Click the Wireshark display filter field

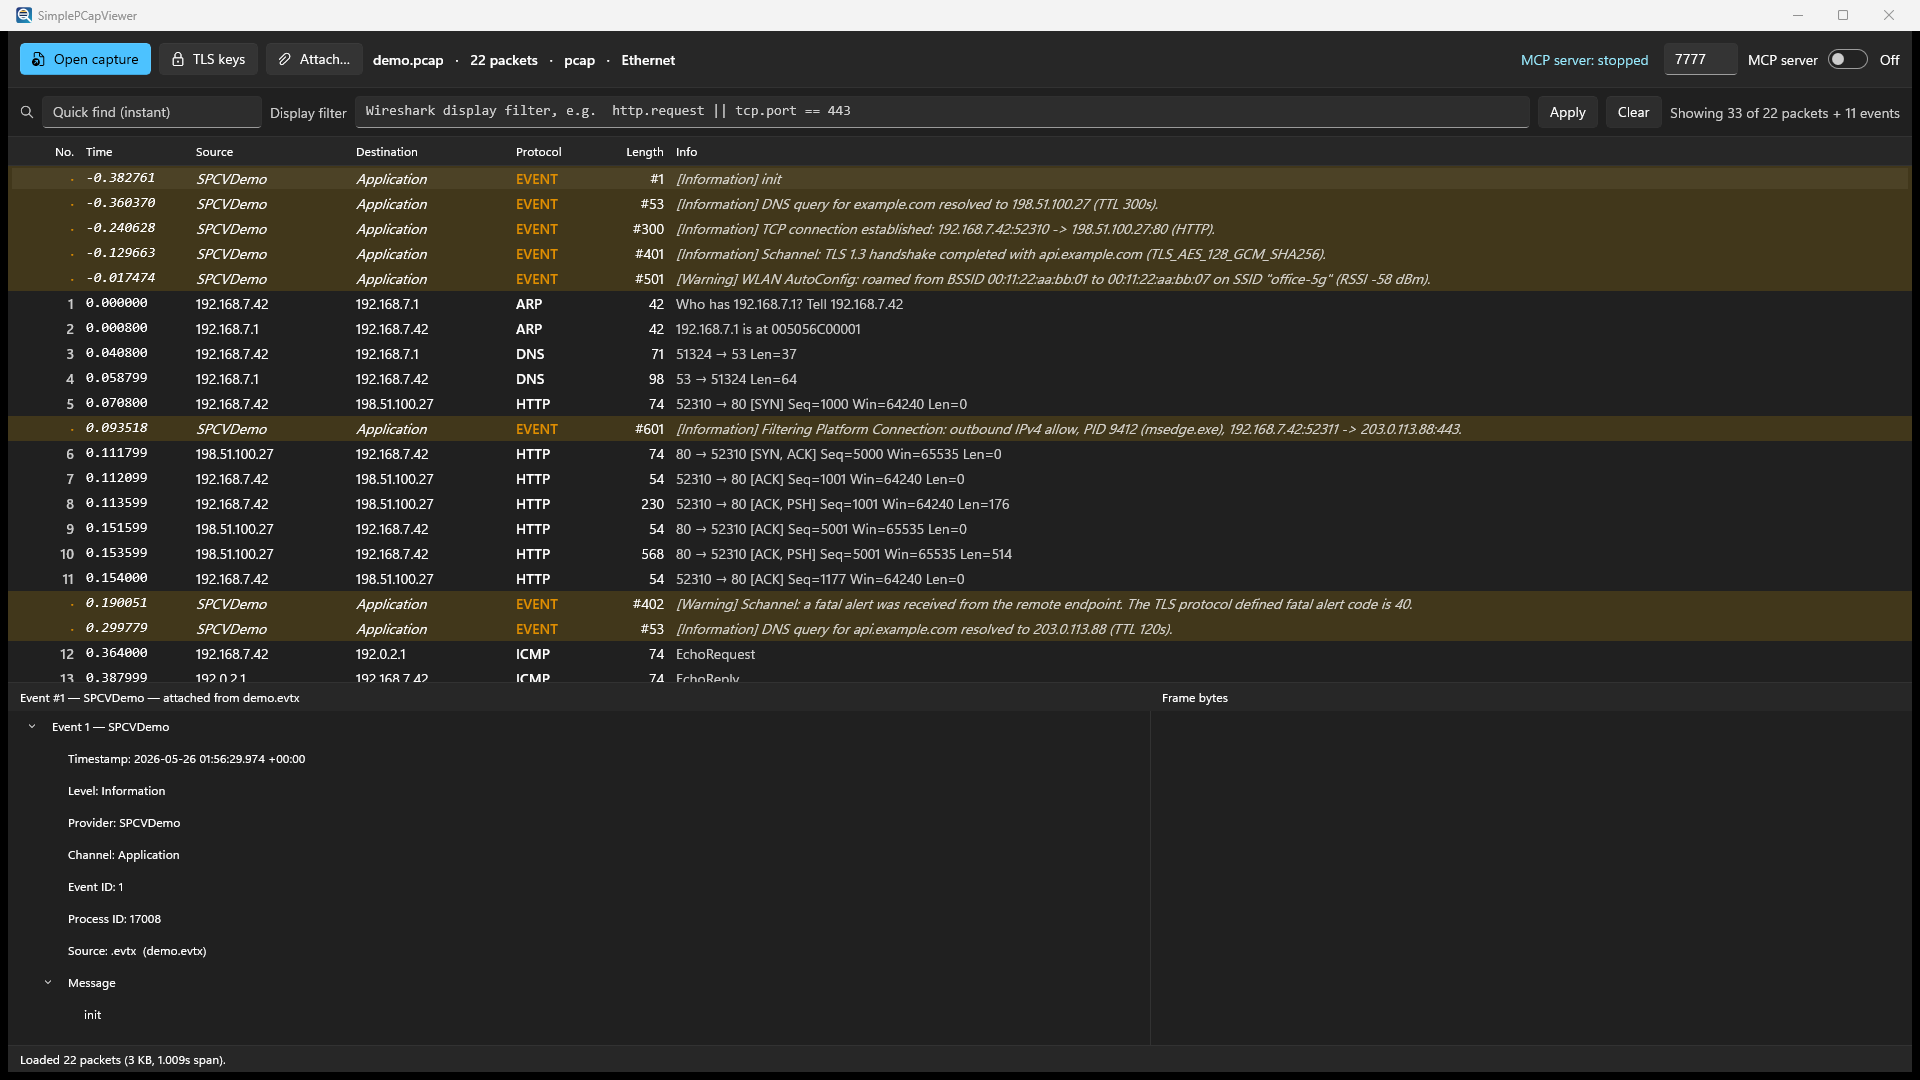tap(942, 111)
